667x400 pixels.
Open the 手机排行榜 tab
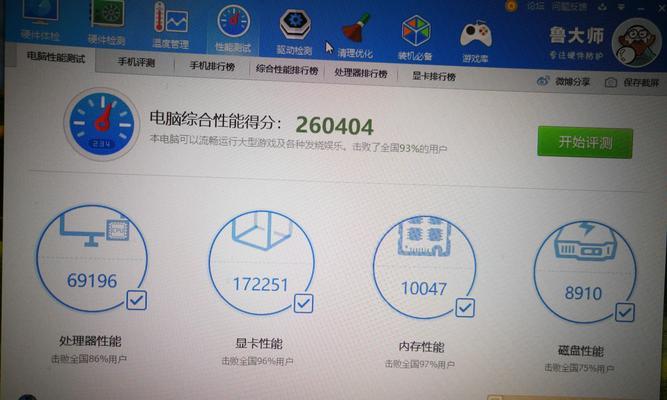pyautogui.click(x=212, y=66)
